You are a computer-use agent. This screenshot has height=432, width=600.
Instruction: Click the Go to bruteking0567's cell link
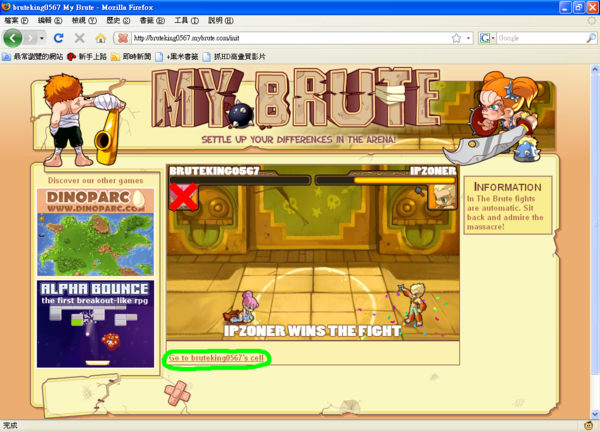[216, 358]
